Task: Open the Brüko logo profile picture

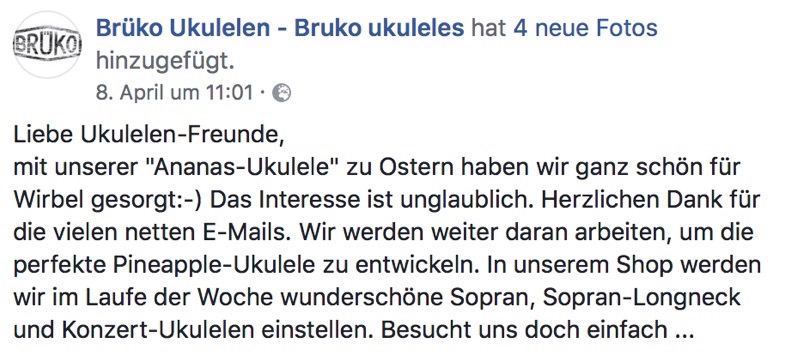Action: (47, 45)
